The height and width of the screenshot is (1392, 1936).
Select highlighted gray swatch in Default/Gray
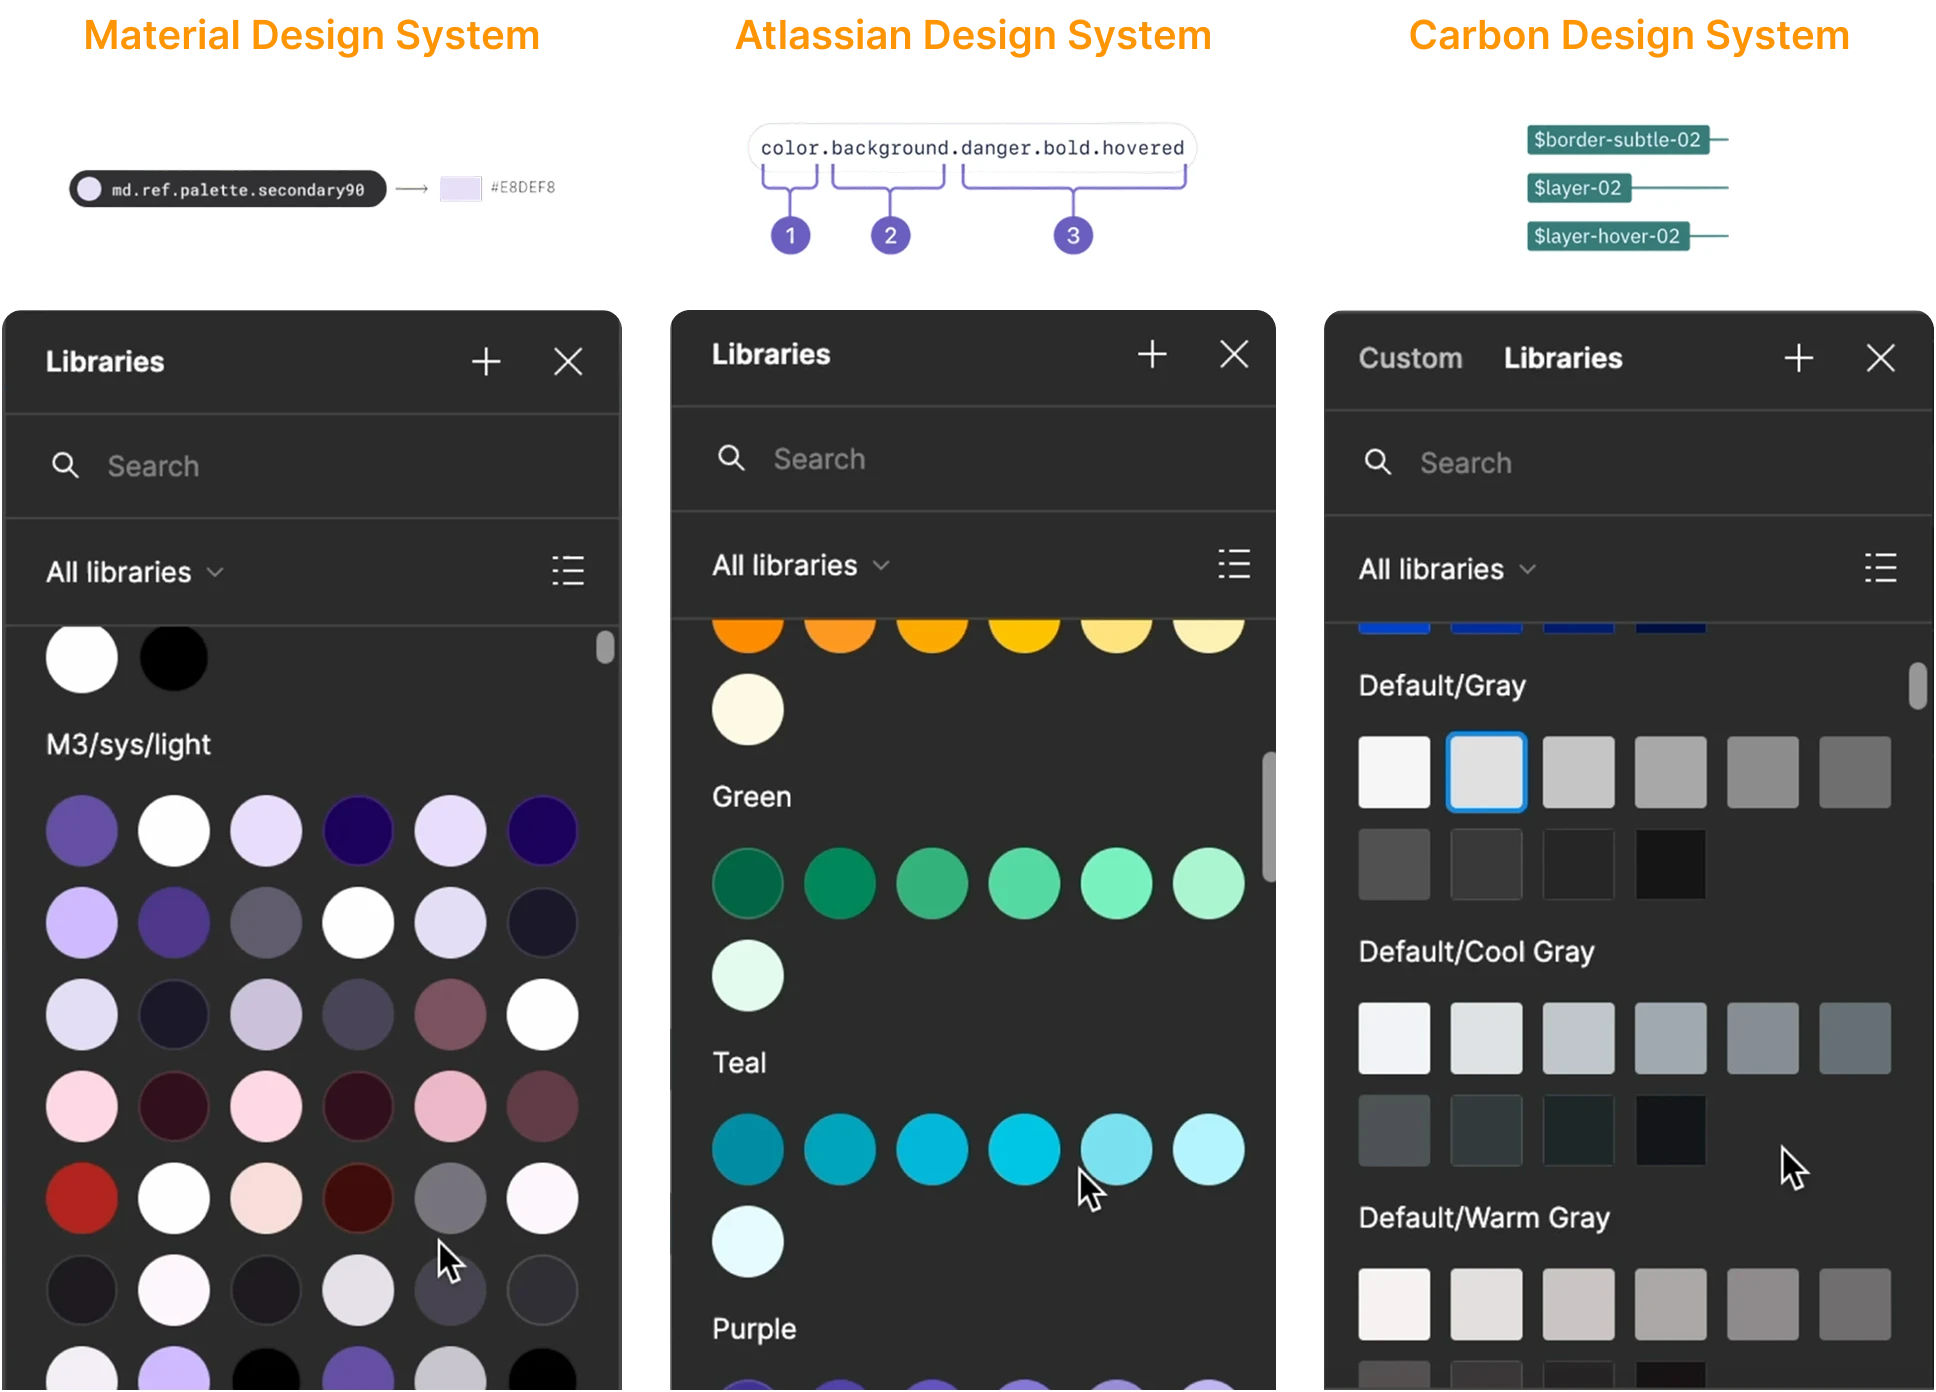[x=1486, y=772]
